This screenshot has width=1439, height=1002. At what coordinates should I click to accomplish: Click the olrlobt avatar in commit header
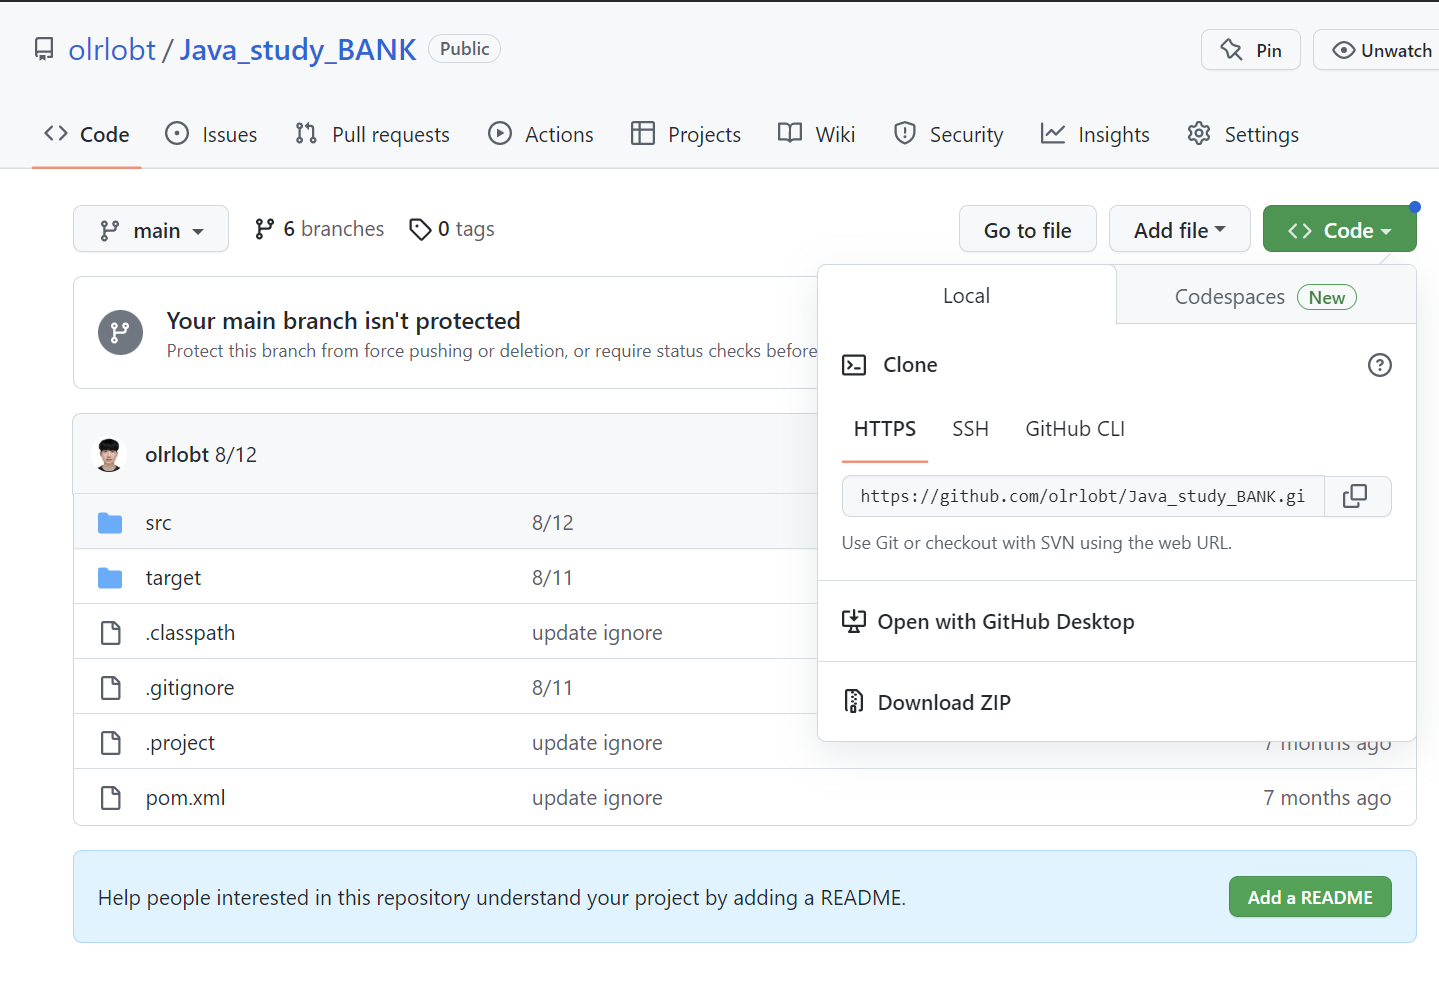click(109, 454)
